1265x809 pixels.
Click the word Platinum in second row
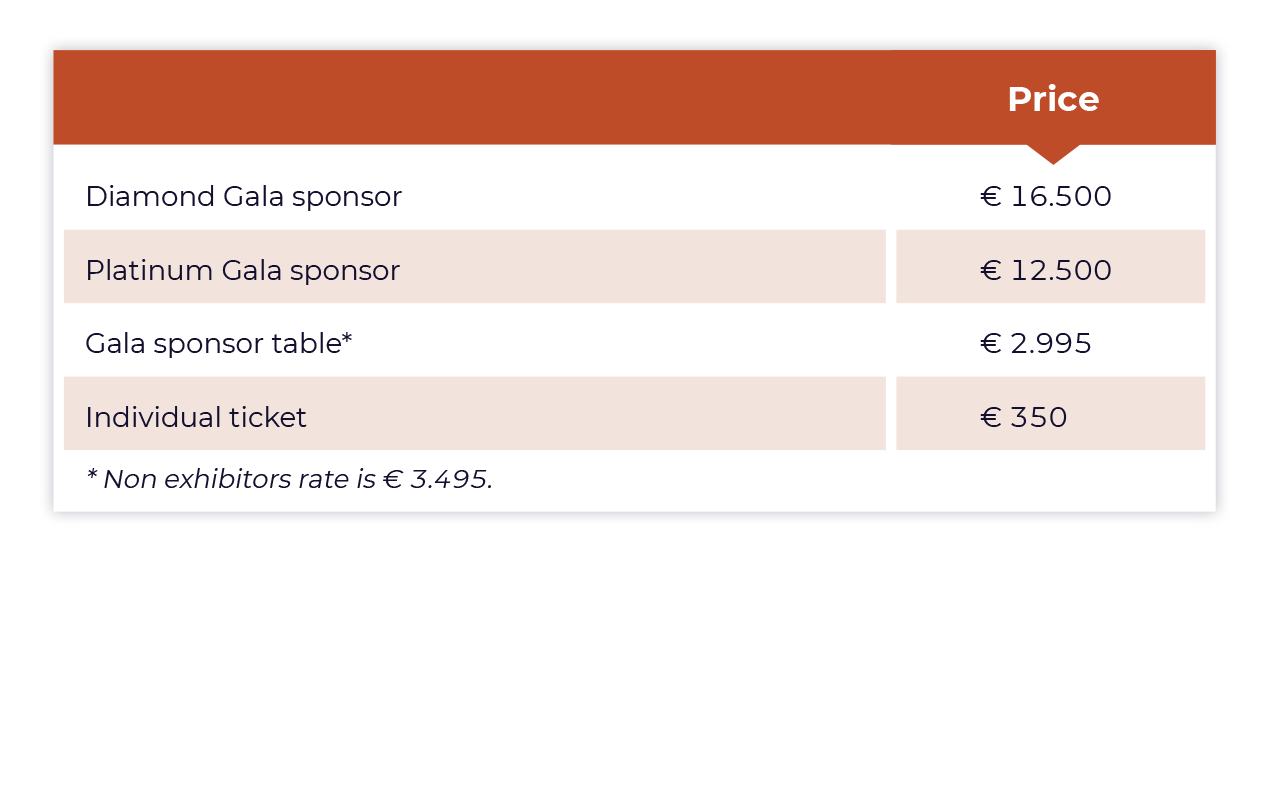click(149, 270)
